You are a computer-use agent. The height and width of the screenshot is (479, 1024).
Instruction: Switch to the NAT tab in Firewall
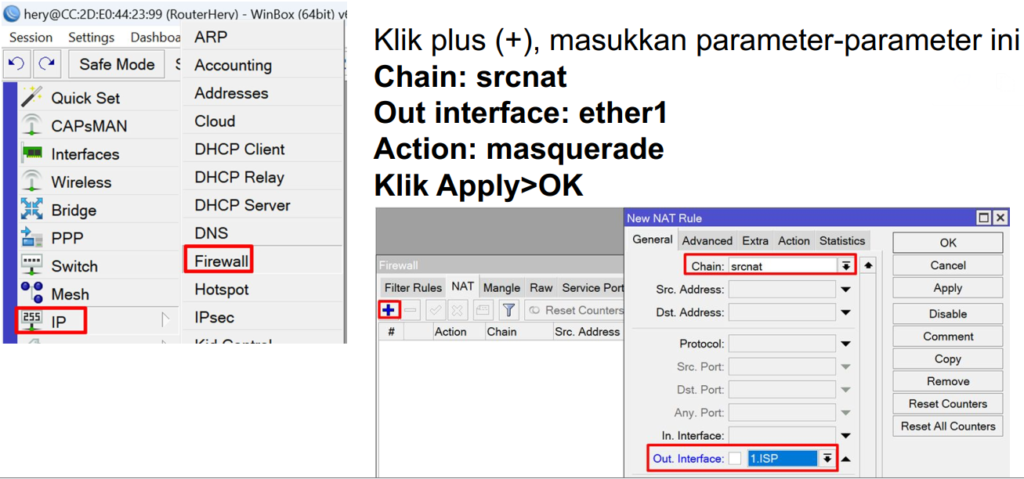pyautogui.click(x=462, y=286)
